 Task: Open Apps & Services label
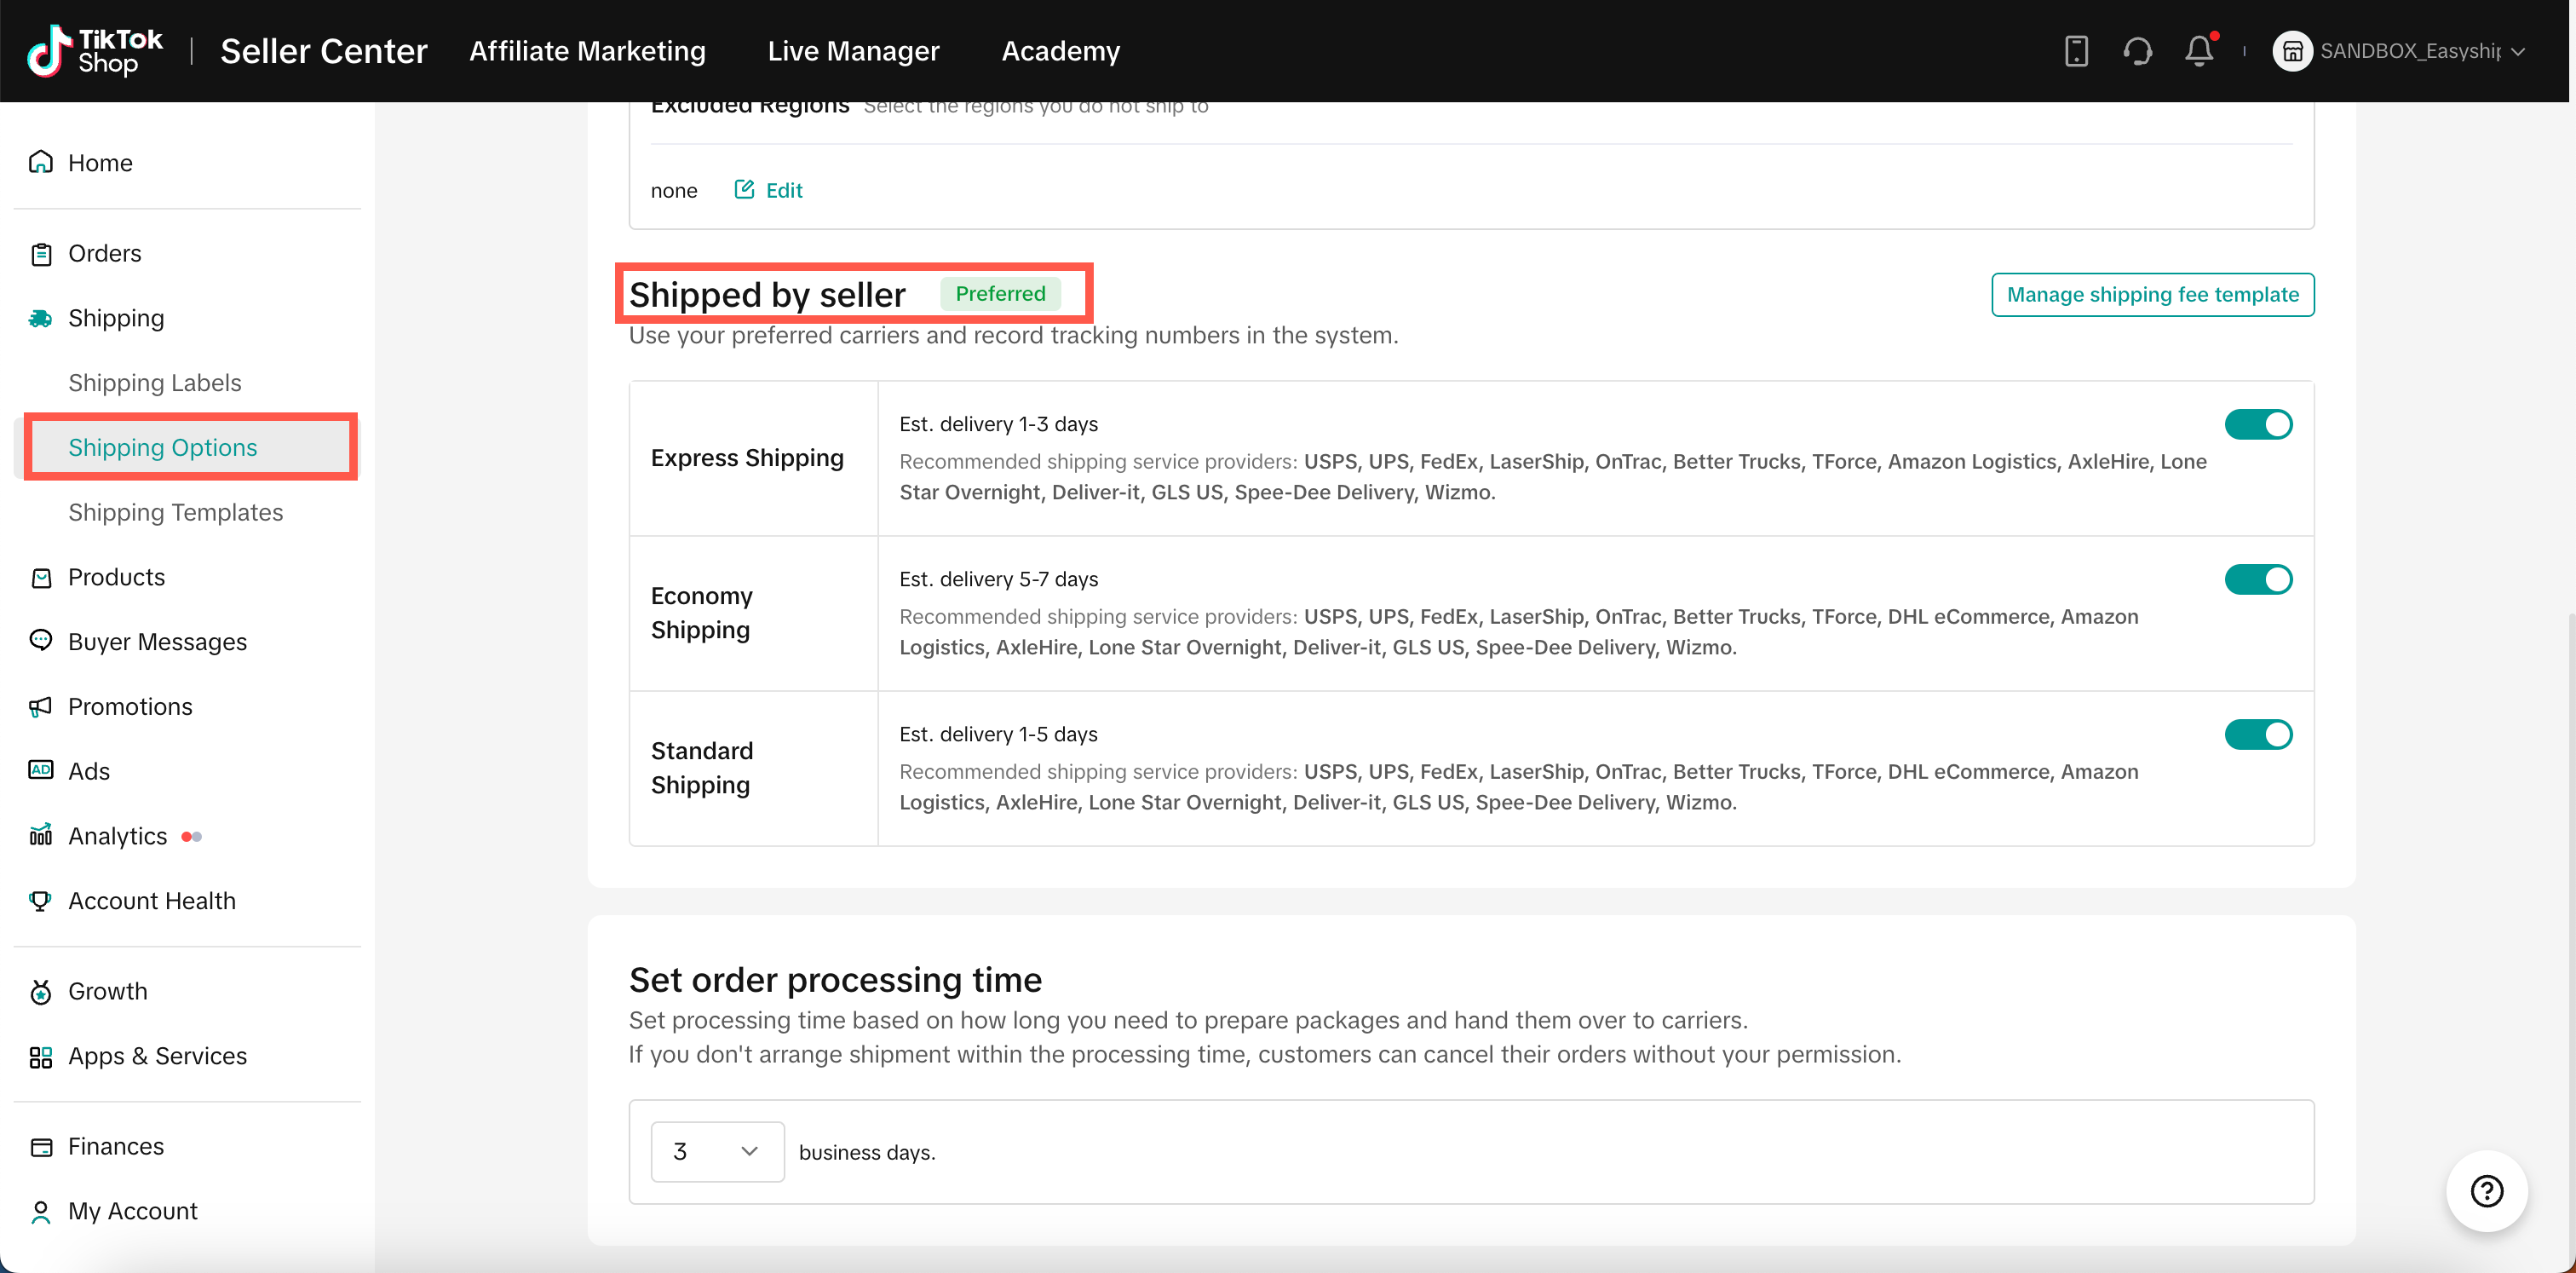(158, 1057)
